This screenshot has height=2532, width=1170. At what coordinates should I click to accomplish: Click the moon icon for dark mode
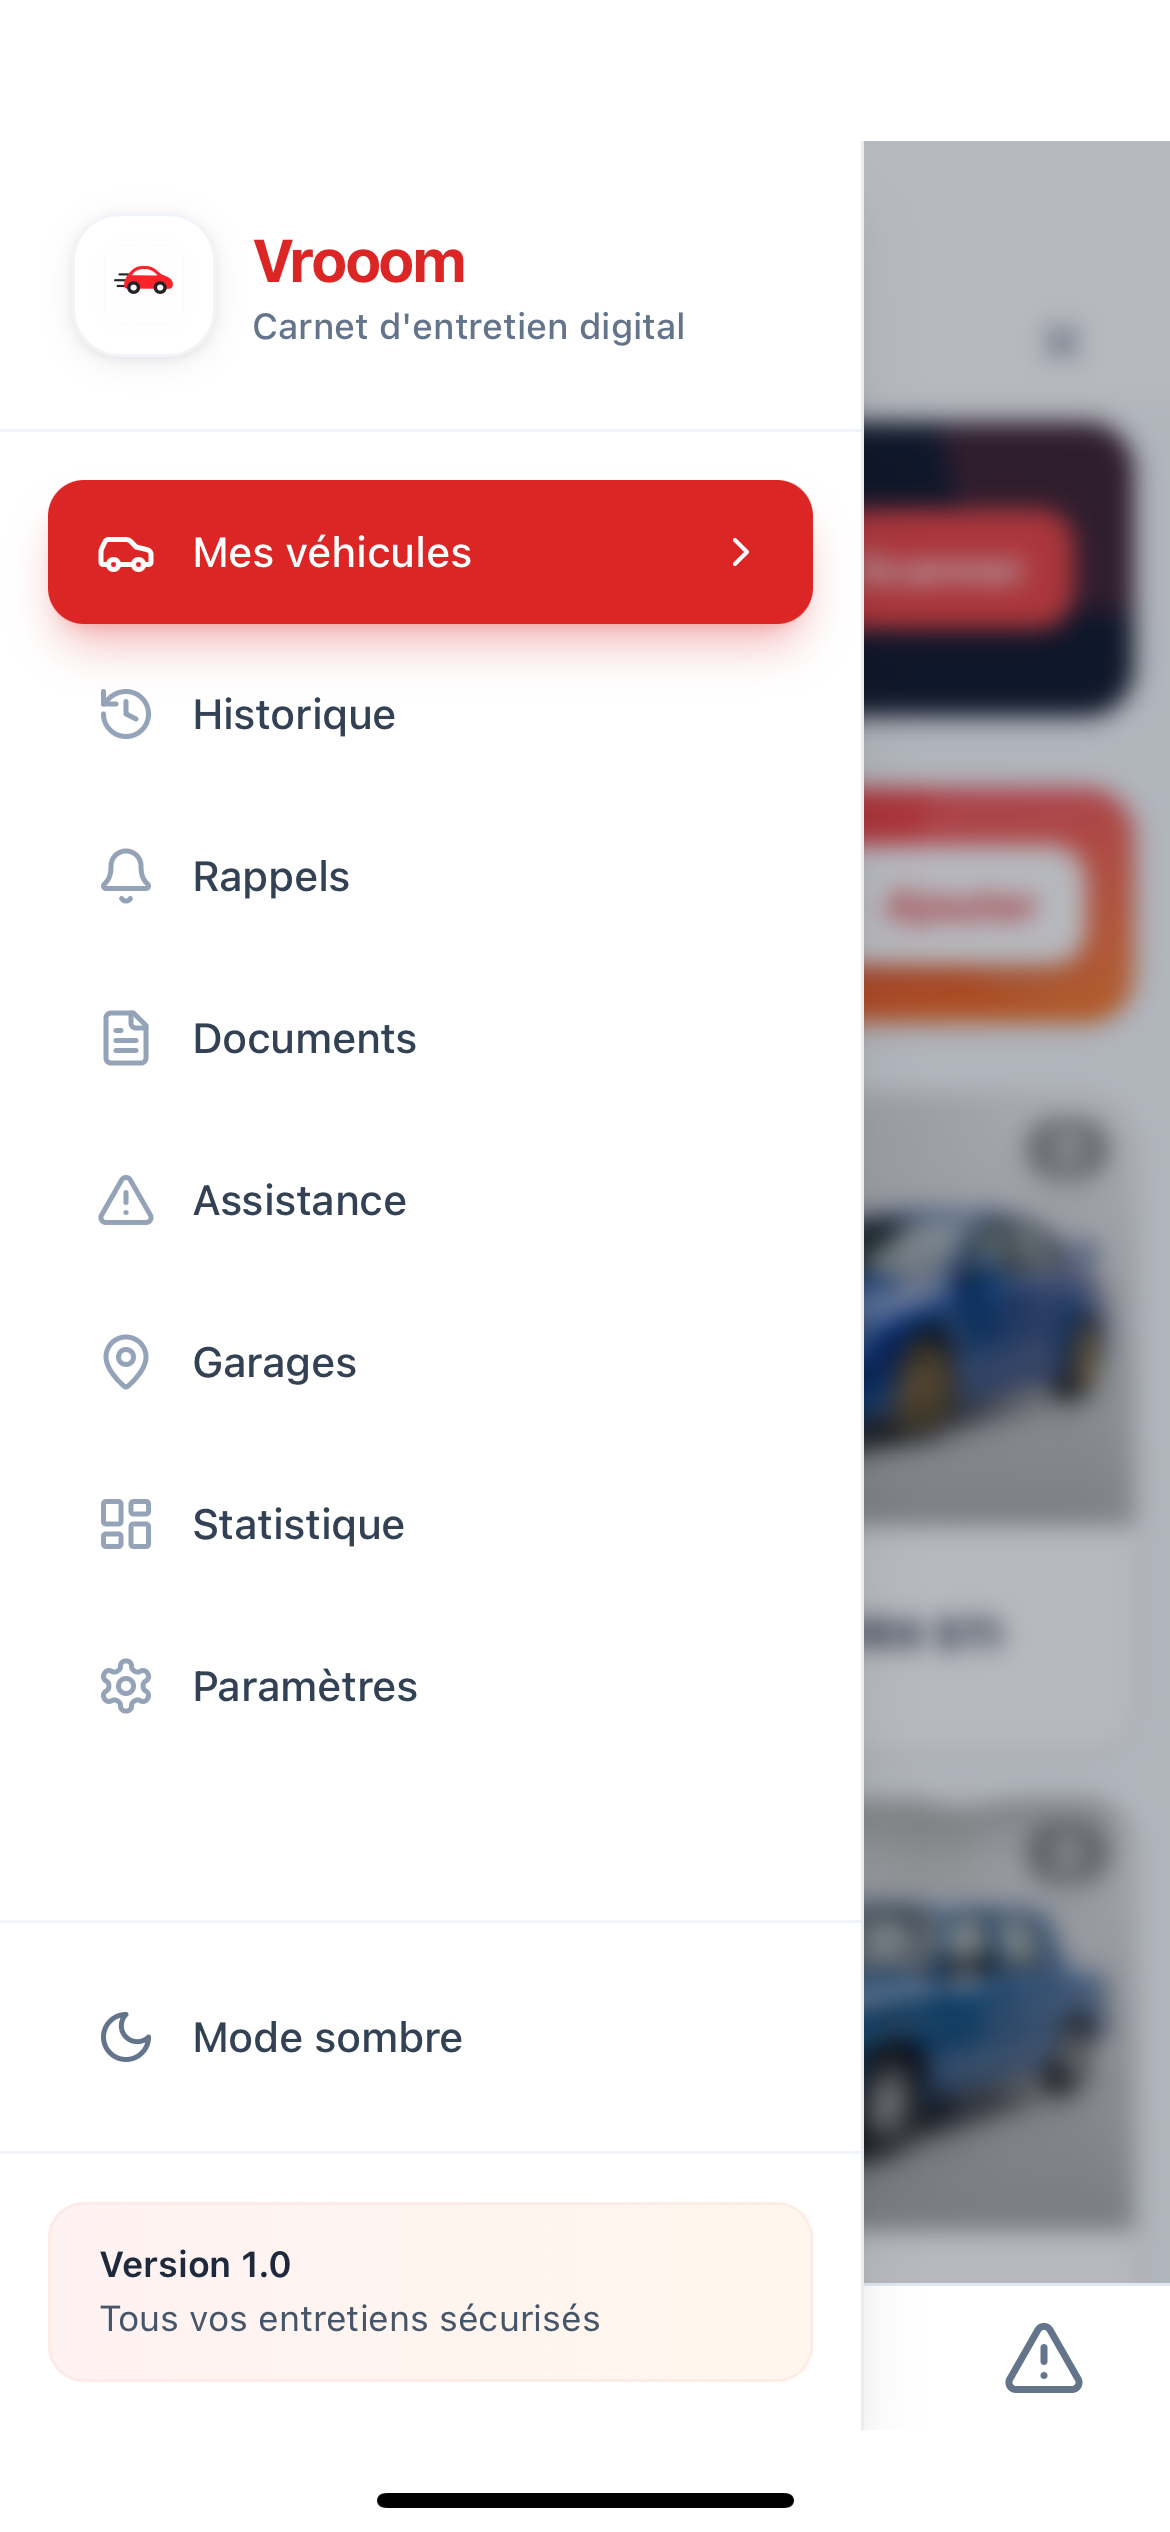126,2037
